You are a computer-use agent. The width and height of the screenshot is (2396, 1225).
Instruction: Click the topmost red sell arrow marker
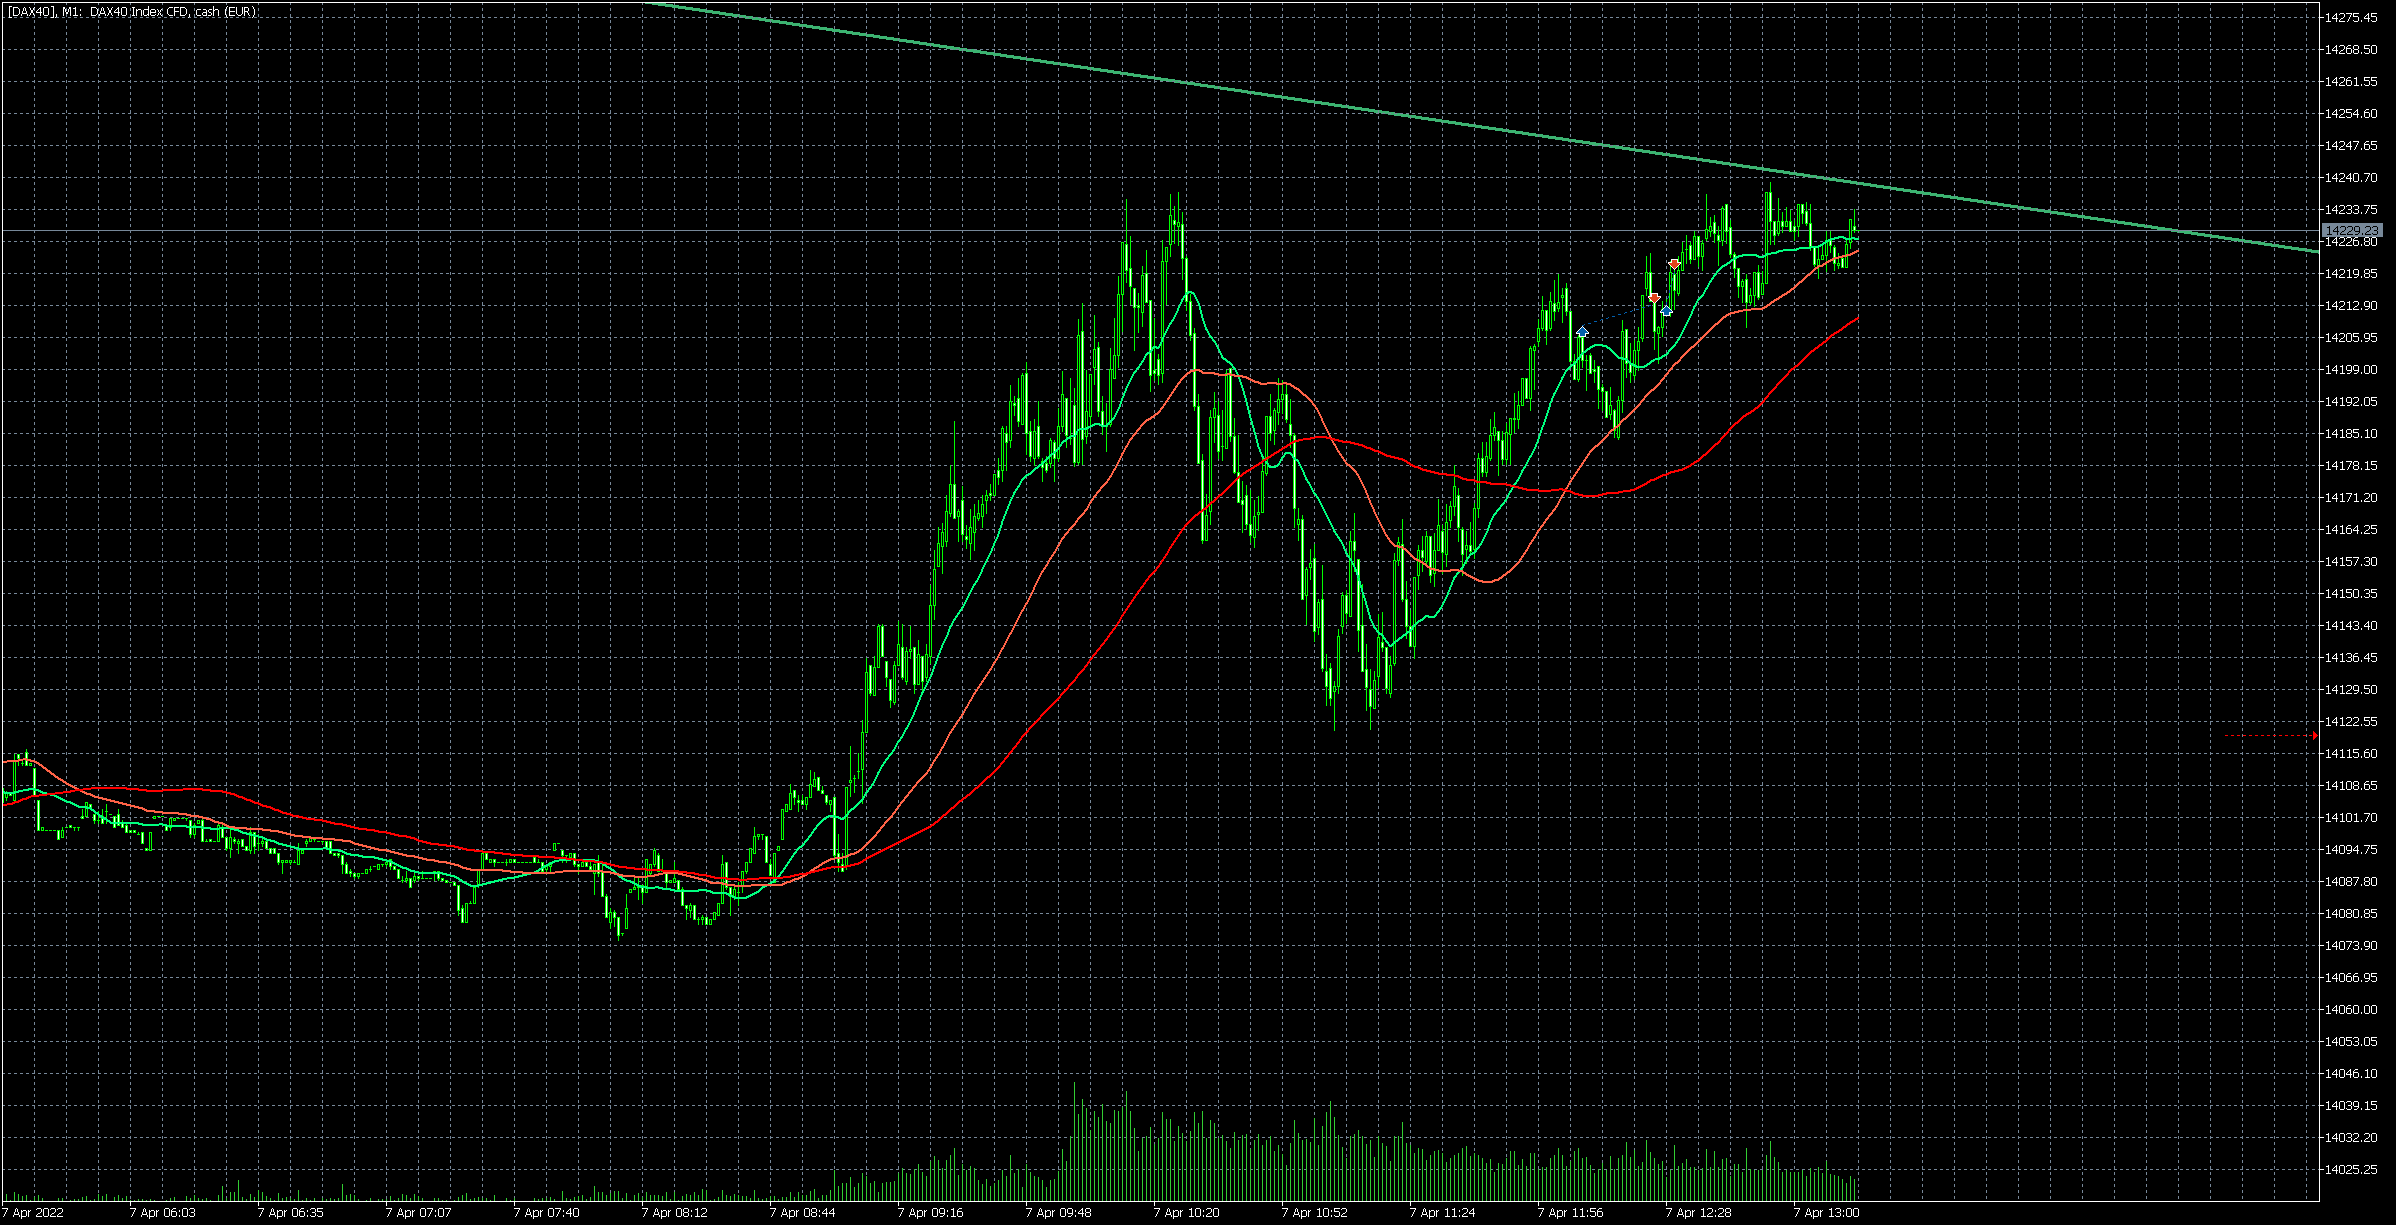click(1674, 264)
